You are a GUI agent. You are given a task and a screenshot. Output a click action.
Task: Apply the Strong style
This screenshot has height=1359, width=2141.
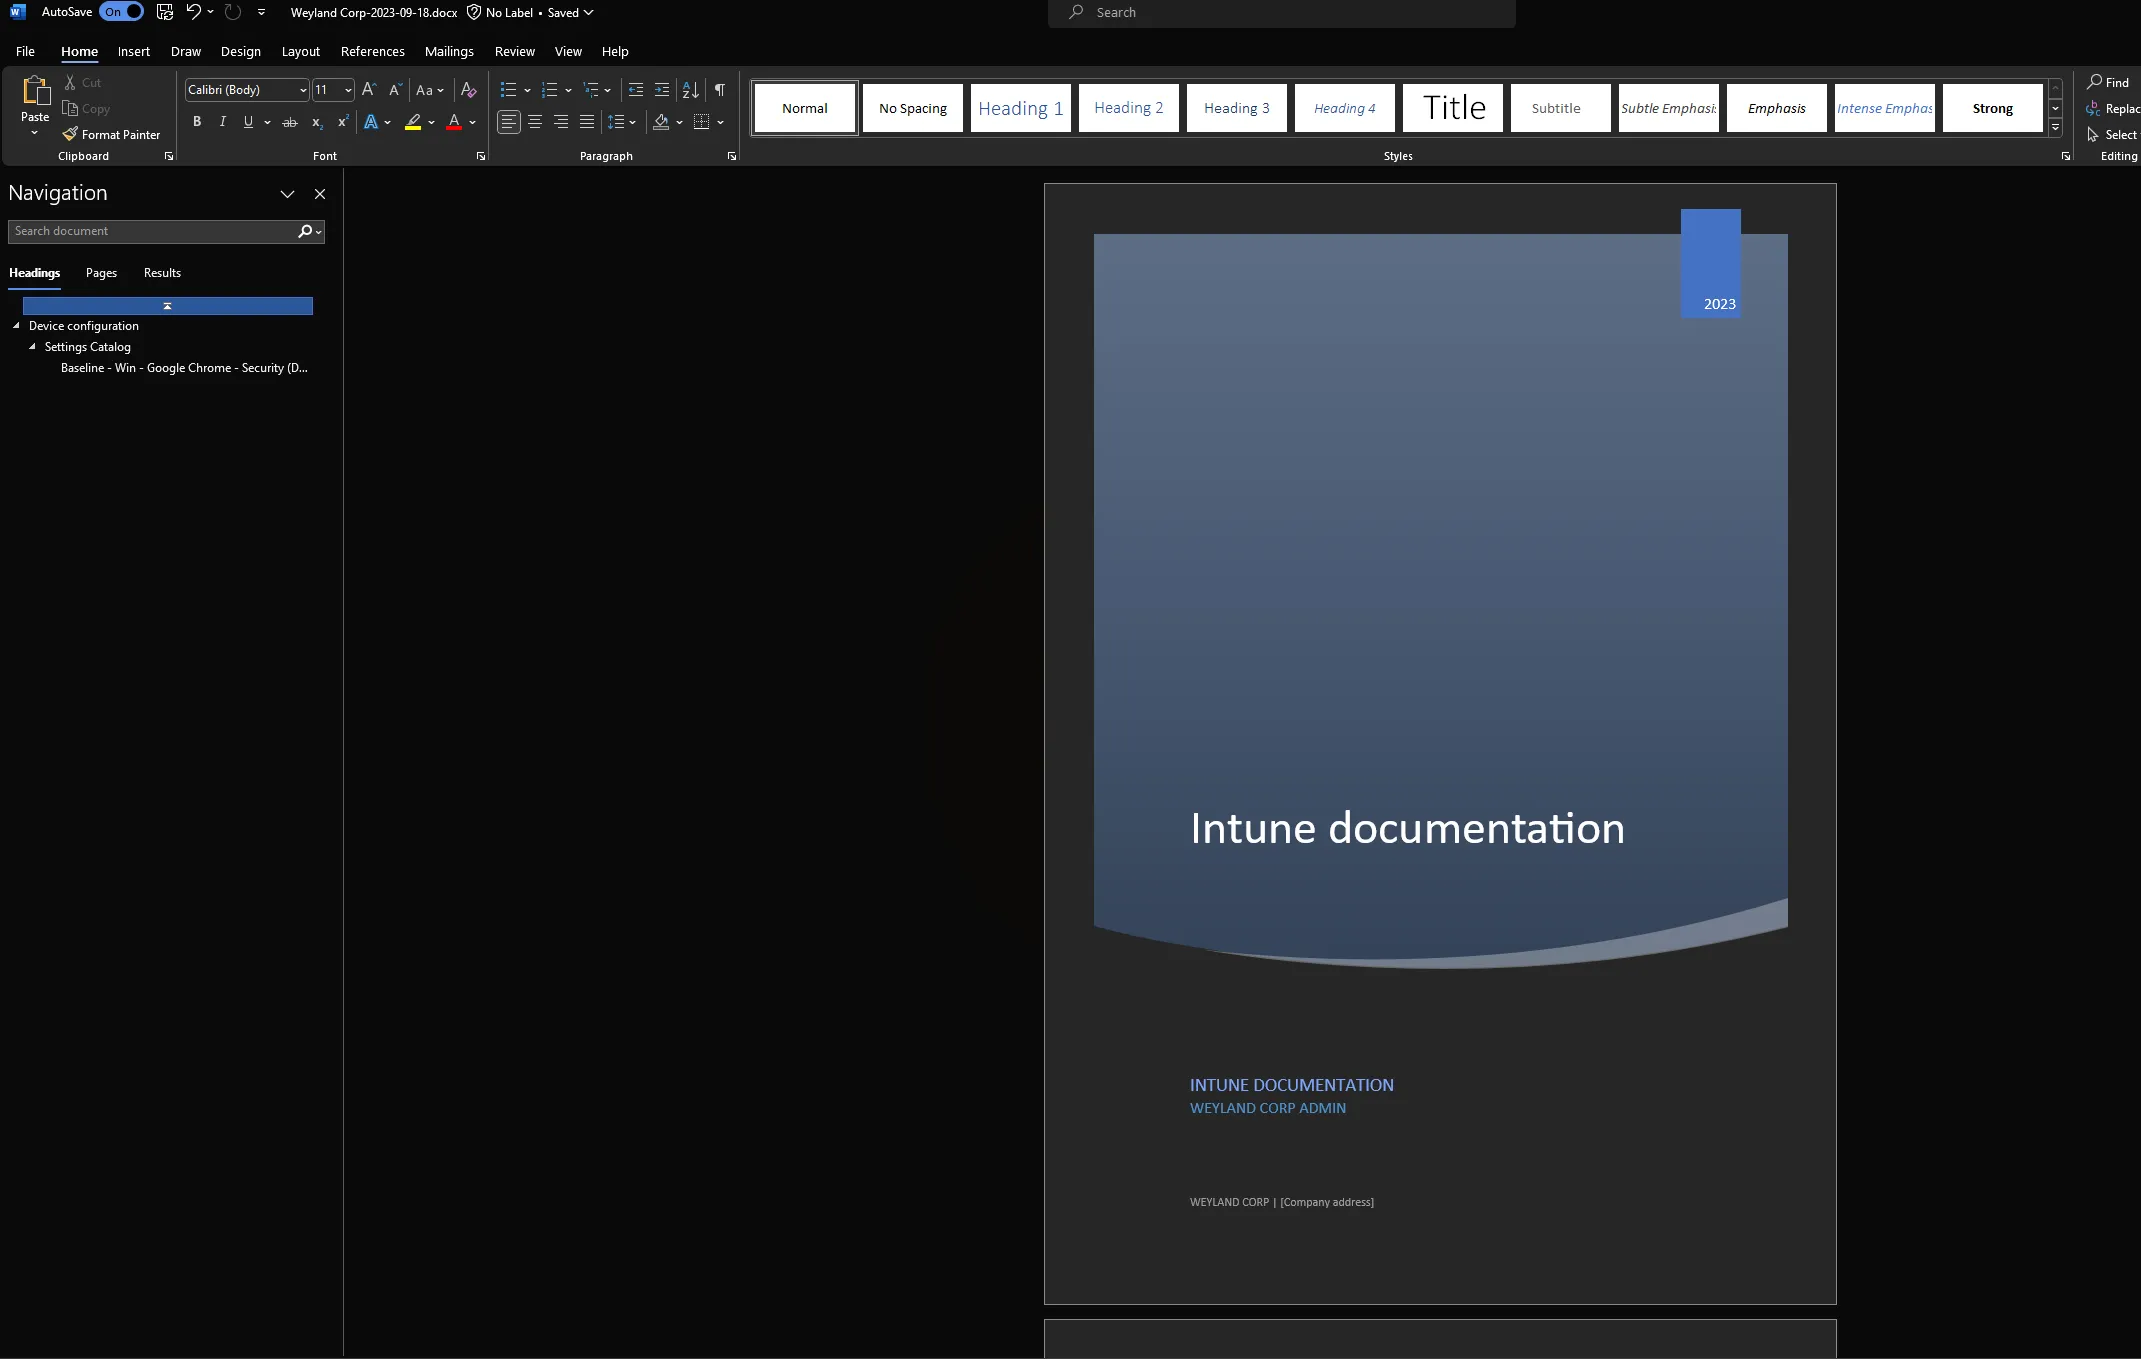[1992, 108]
